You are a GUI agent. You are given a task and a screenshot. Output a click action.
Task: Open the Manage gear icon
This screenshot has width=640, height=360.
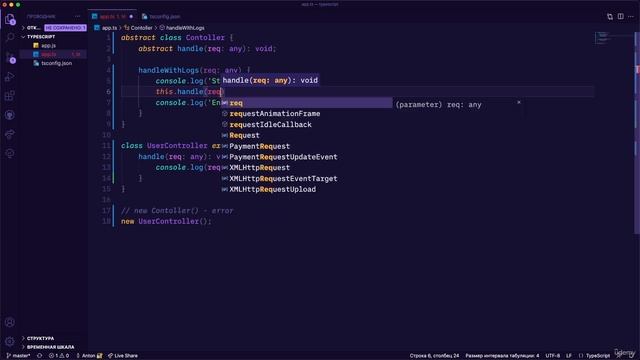click(x=10, y=341)
